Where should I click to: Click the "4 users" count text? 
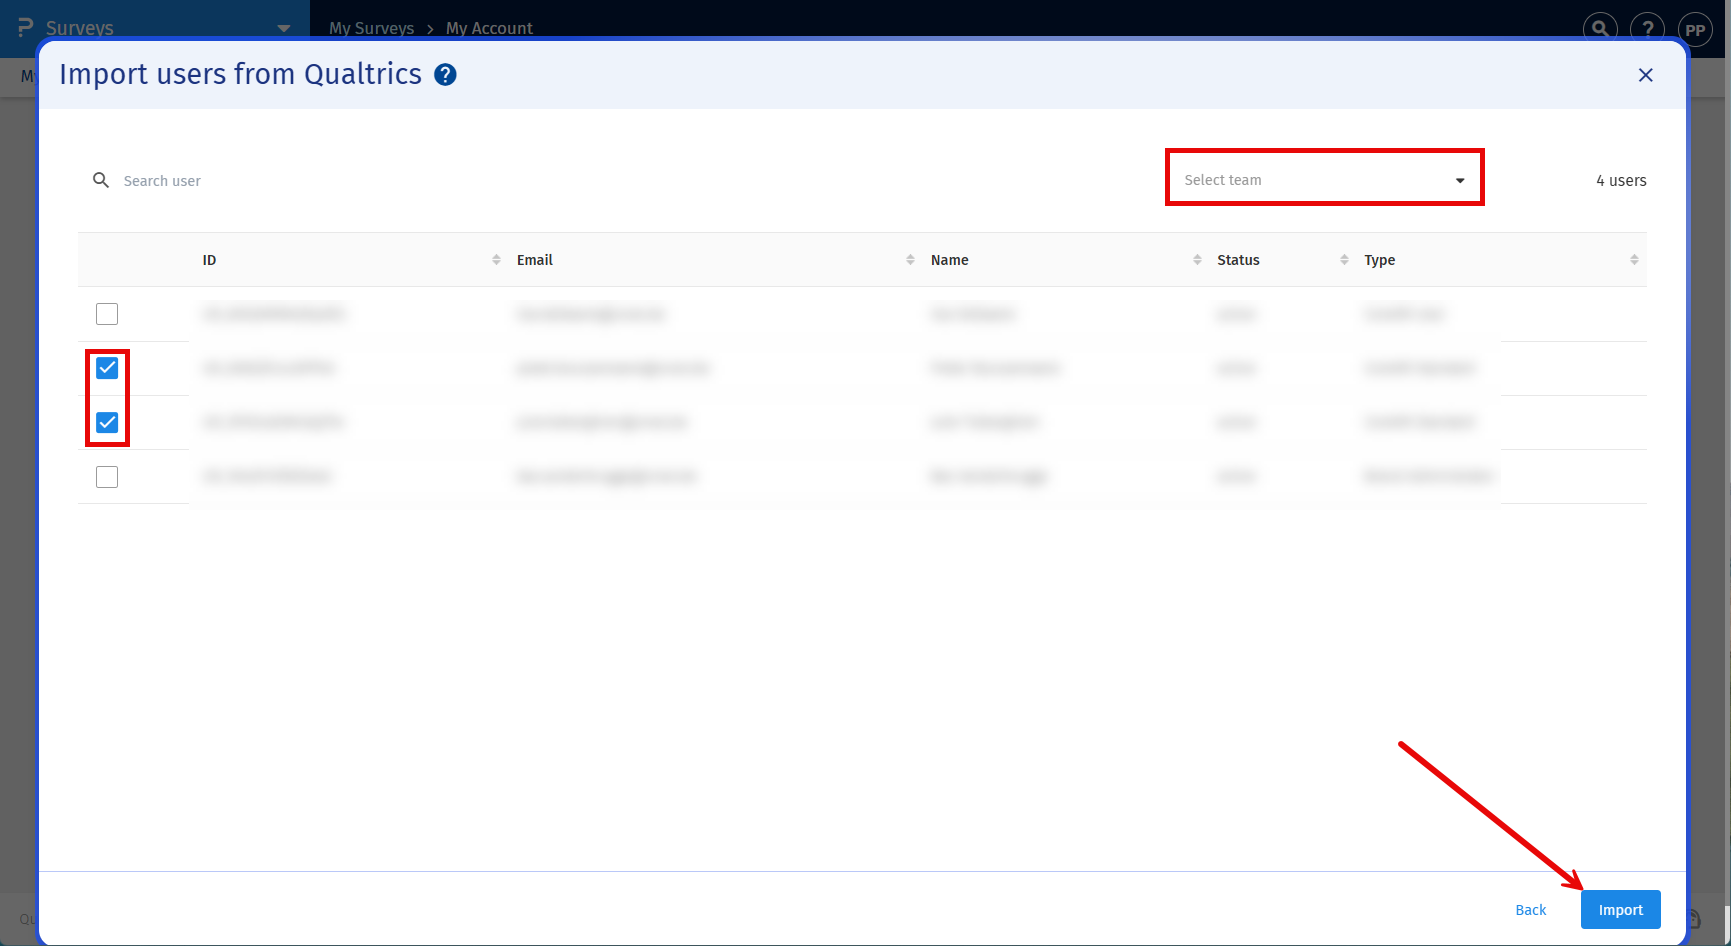coord(1621,181)
